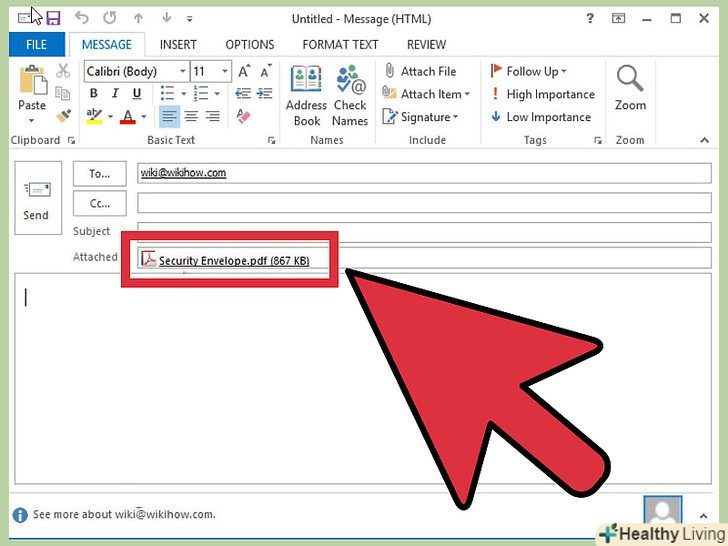Open the OPTIONS tab
Image resolution: width=728 pixels, height=546 pixels.
click(x=250, y=45)
